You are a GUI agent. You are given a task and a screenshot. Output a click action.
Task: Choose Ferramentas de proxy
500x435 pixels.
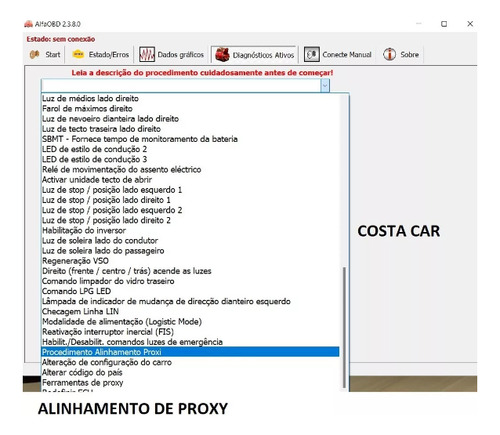click(x=190, y=383)
